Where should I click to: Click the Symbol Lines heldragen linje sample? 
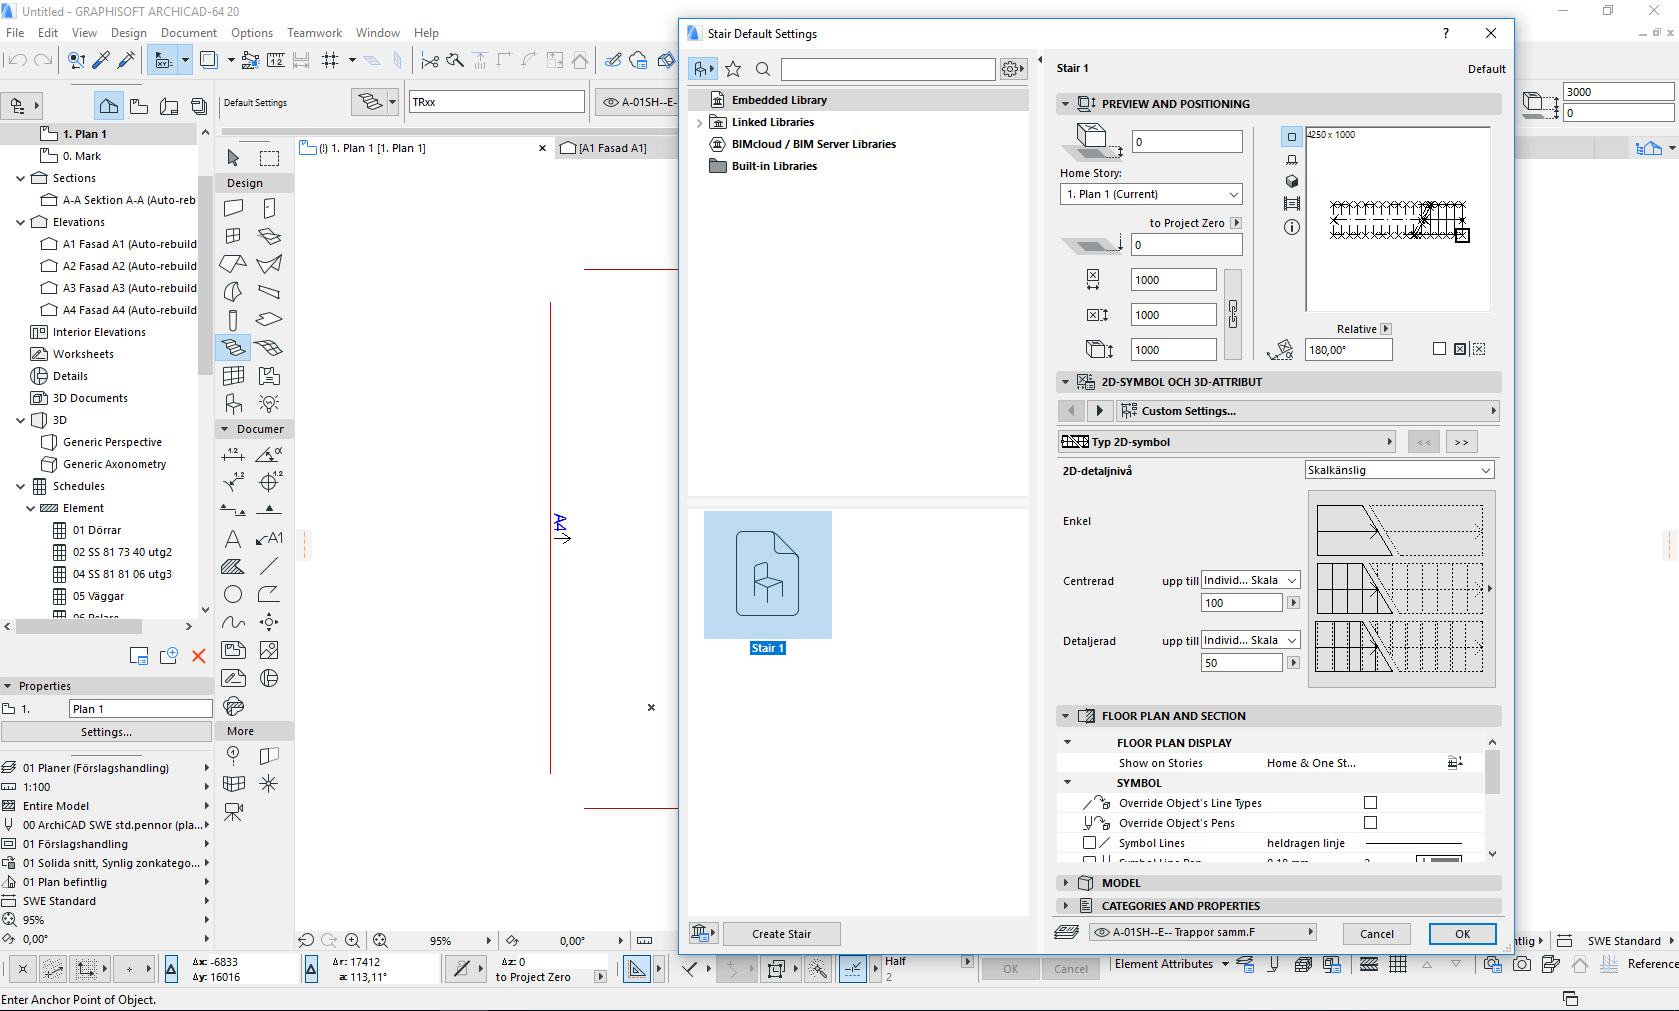point(1414,843)
